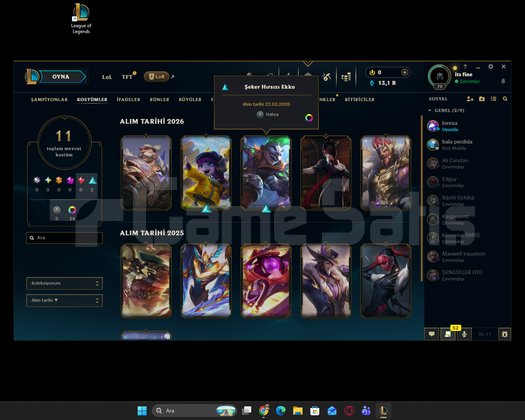This screenshot has height=420, width=525.
Task: Toggle the voice microphone icon
Action: click(x=464, y=334)
